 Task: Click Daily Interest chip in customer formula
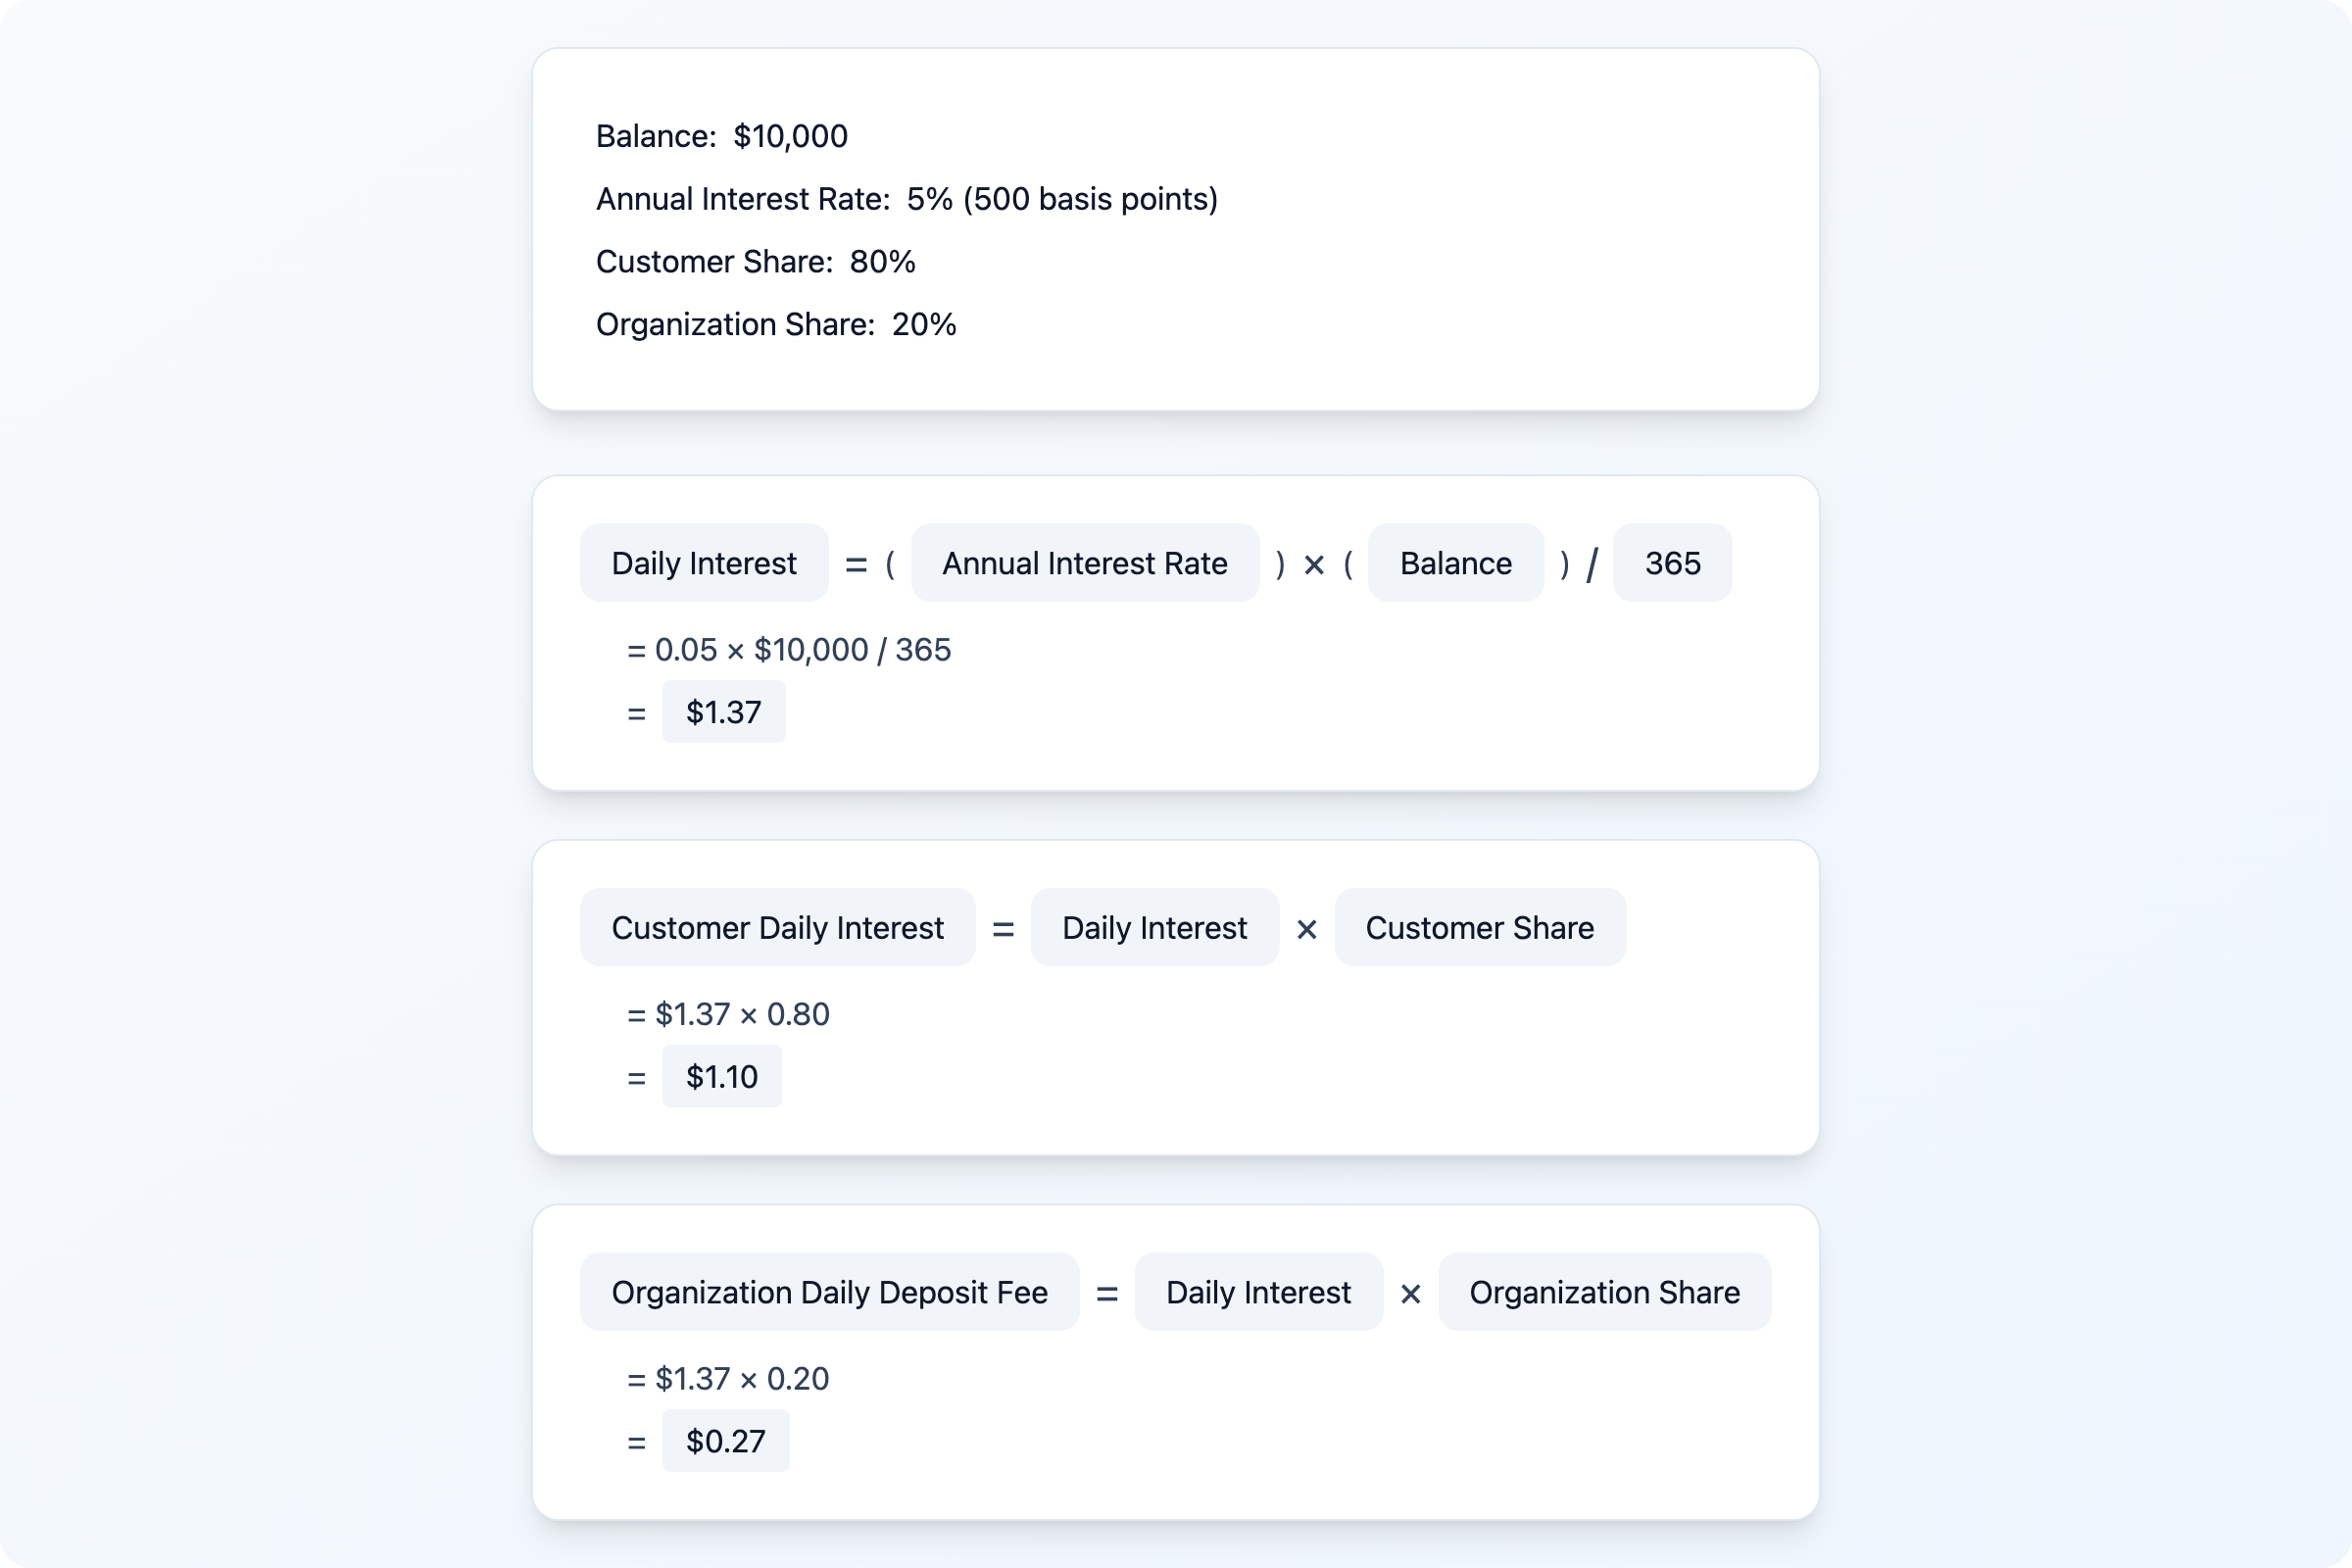tap(1154, 928)
